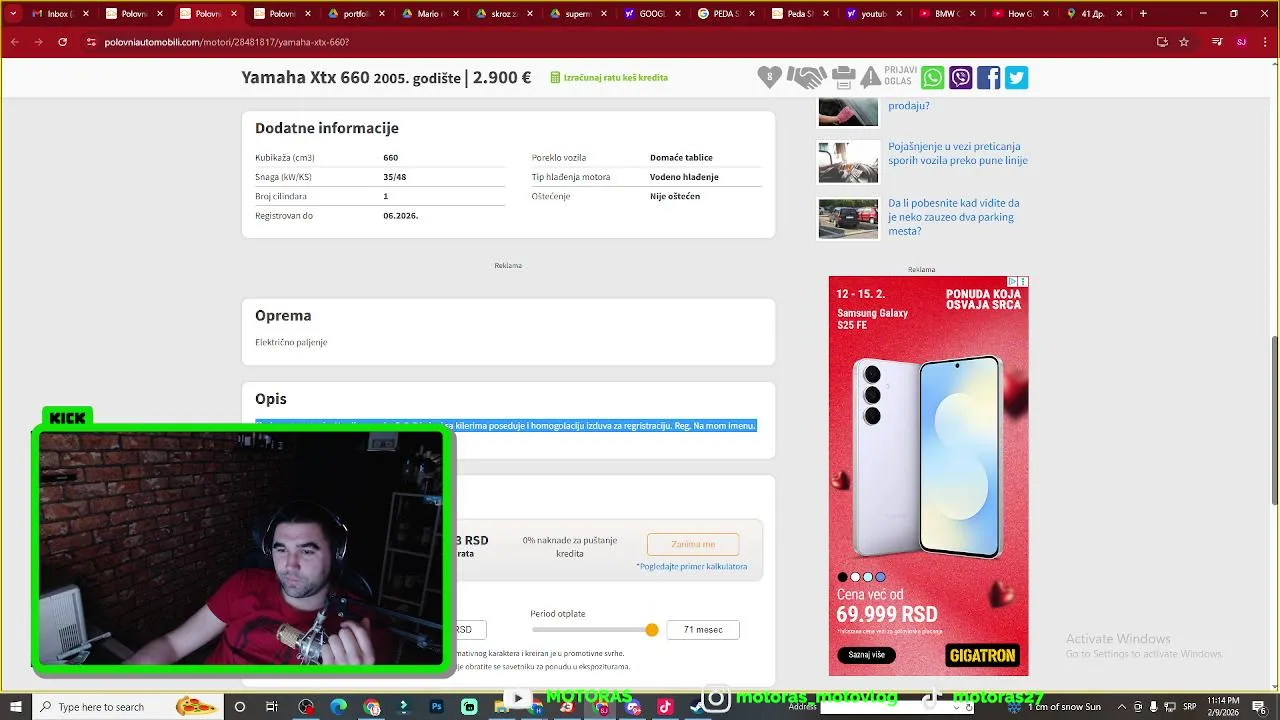Switch to the BMW YouTube tab

click(946, 14)
